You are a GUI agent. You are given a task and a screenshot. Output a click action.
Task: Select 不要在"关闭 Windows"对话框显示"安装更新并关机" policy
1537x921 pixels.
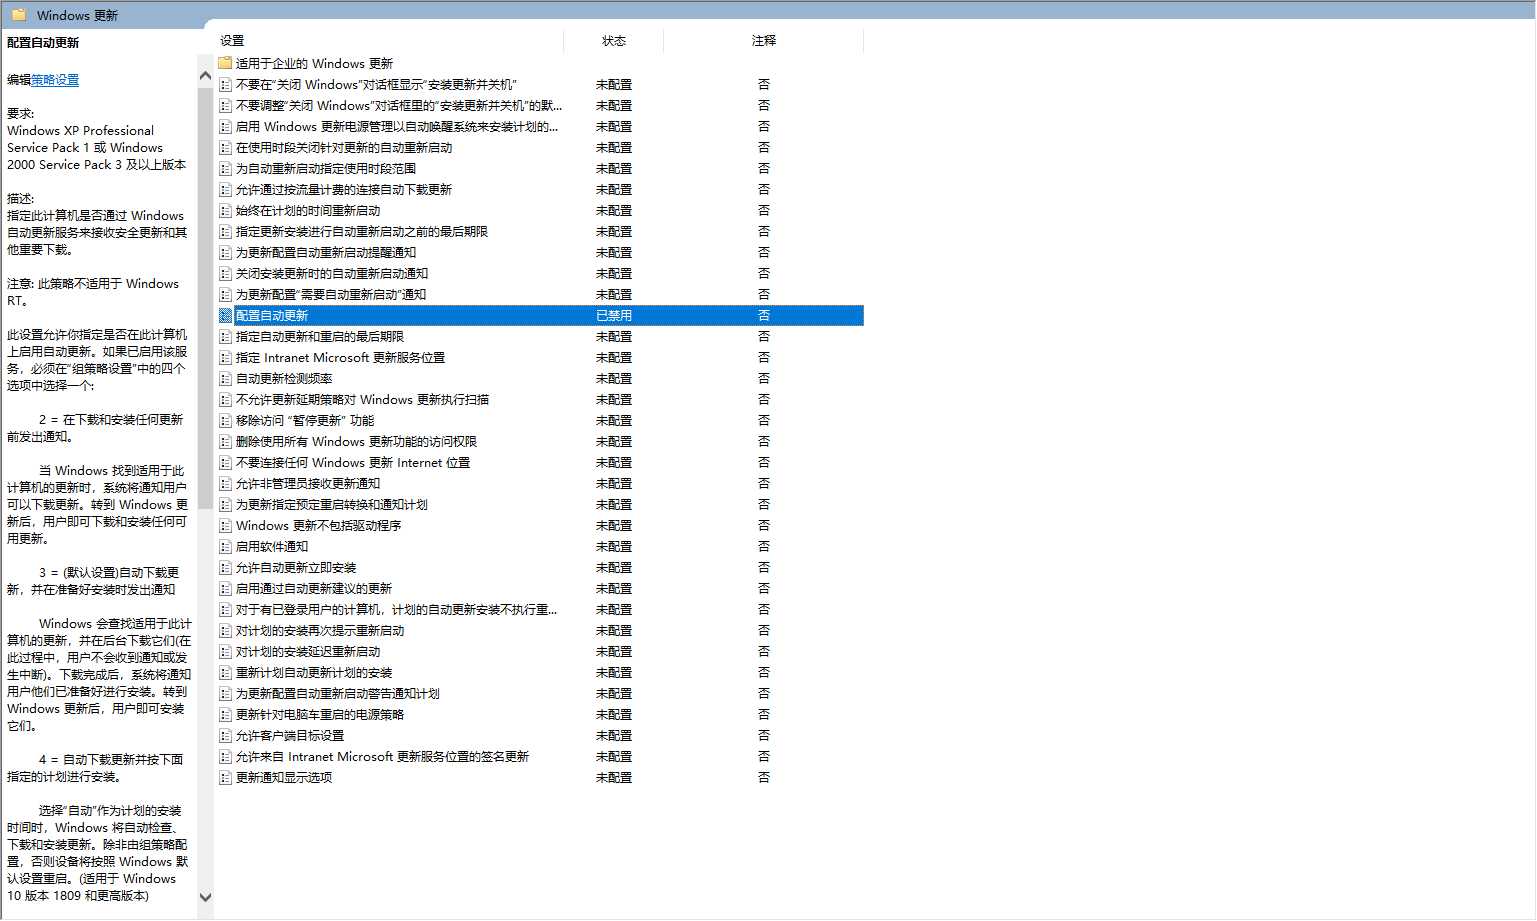(376, 84)
